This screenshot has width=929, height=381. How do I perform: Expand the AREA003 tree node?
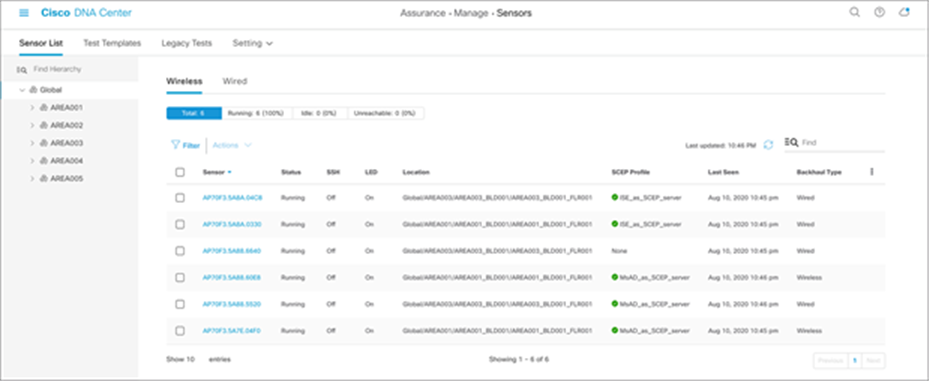[32, 143]
